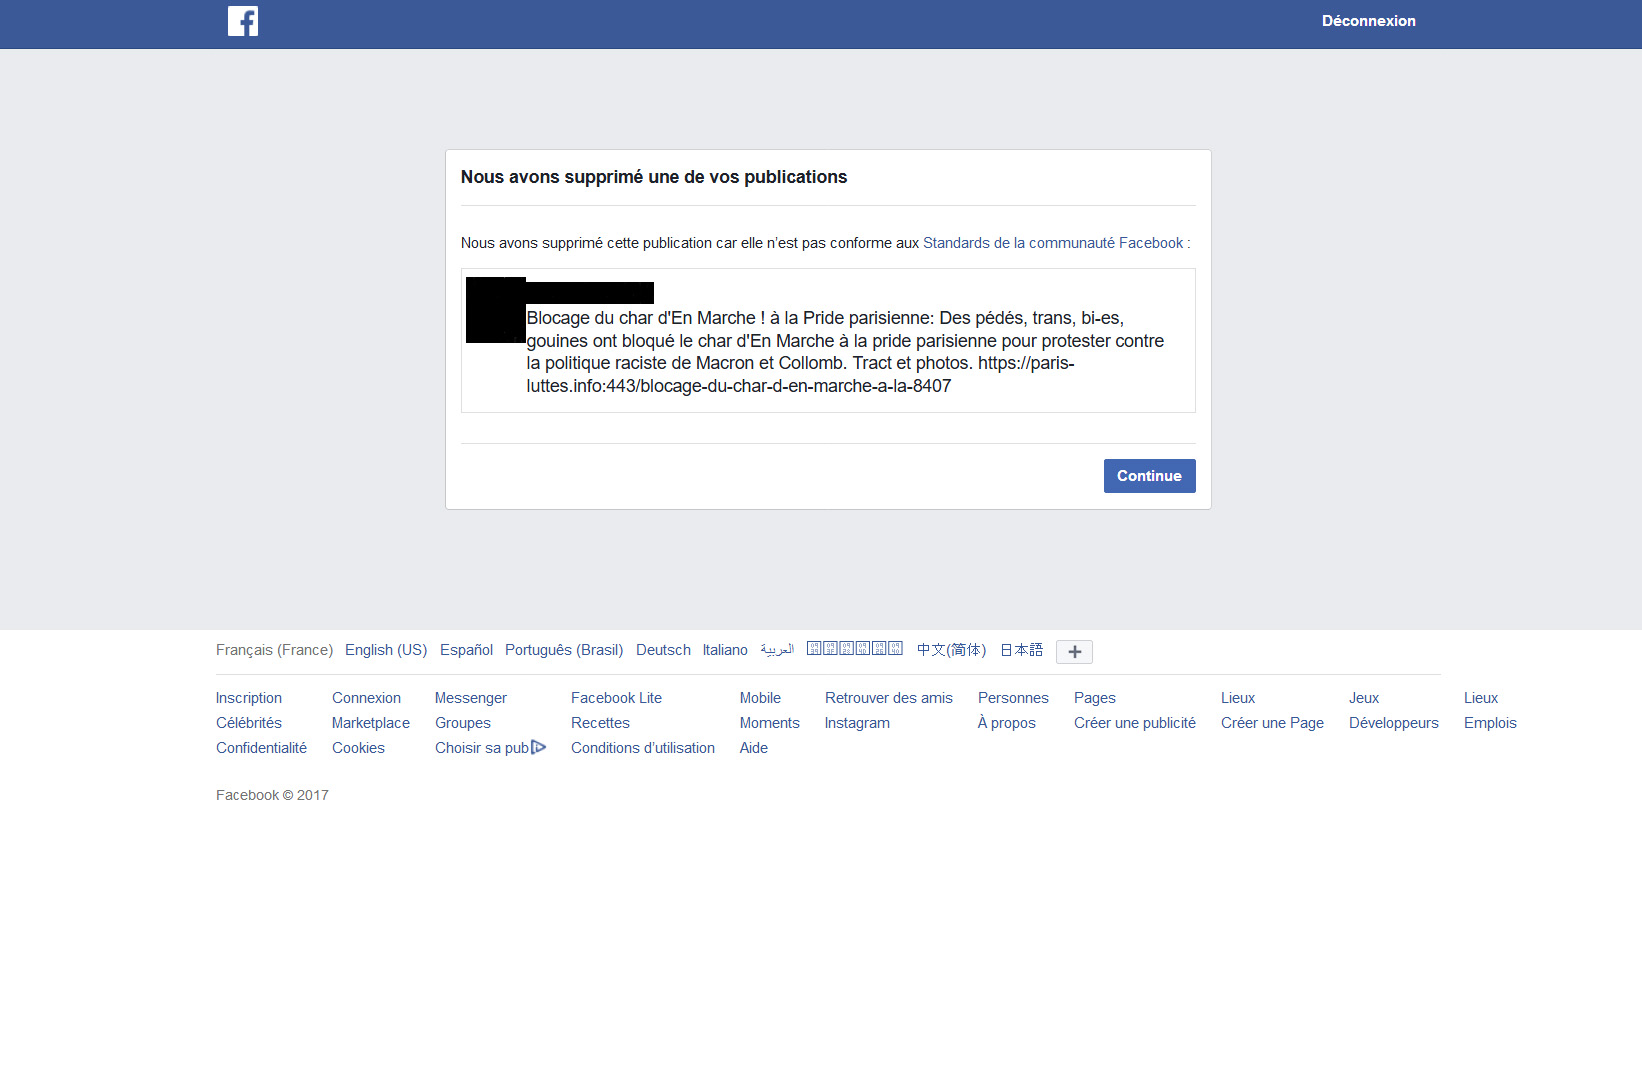Open the Recettes footer link
This screenshot has width=1642, height=1086.
pos(600,723)
